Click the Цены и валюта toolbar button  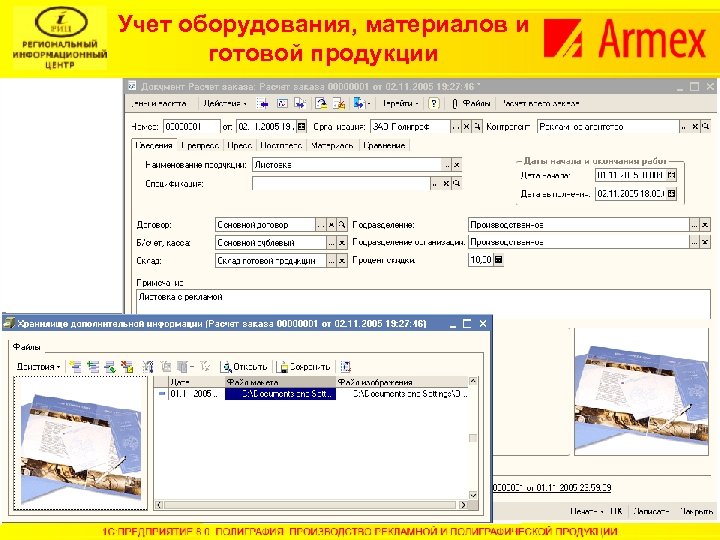159,104
